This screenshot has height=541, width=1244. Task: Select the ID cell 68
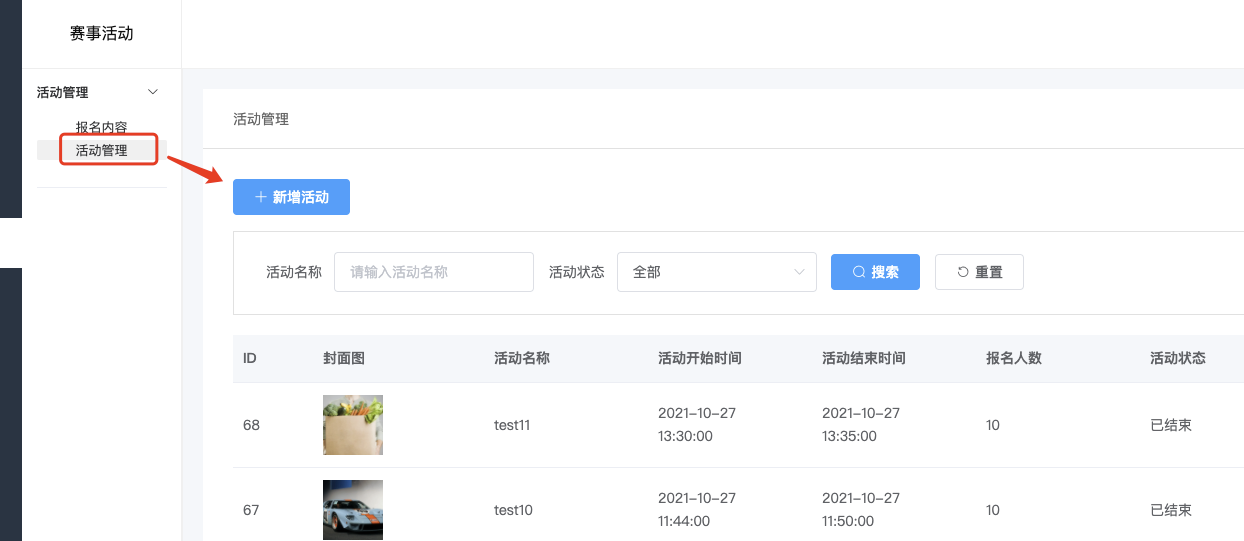(x=251, y=425)
